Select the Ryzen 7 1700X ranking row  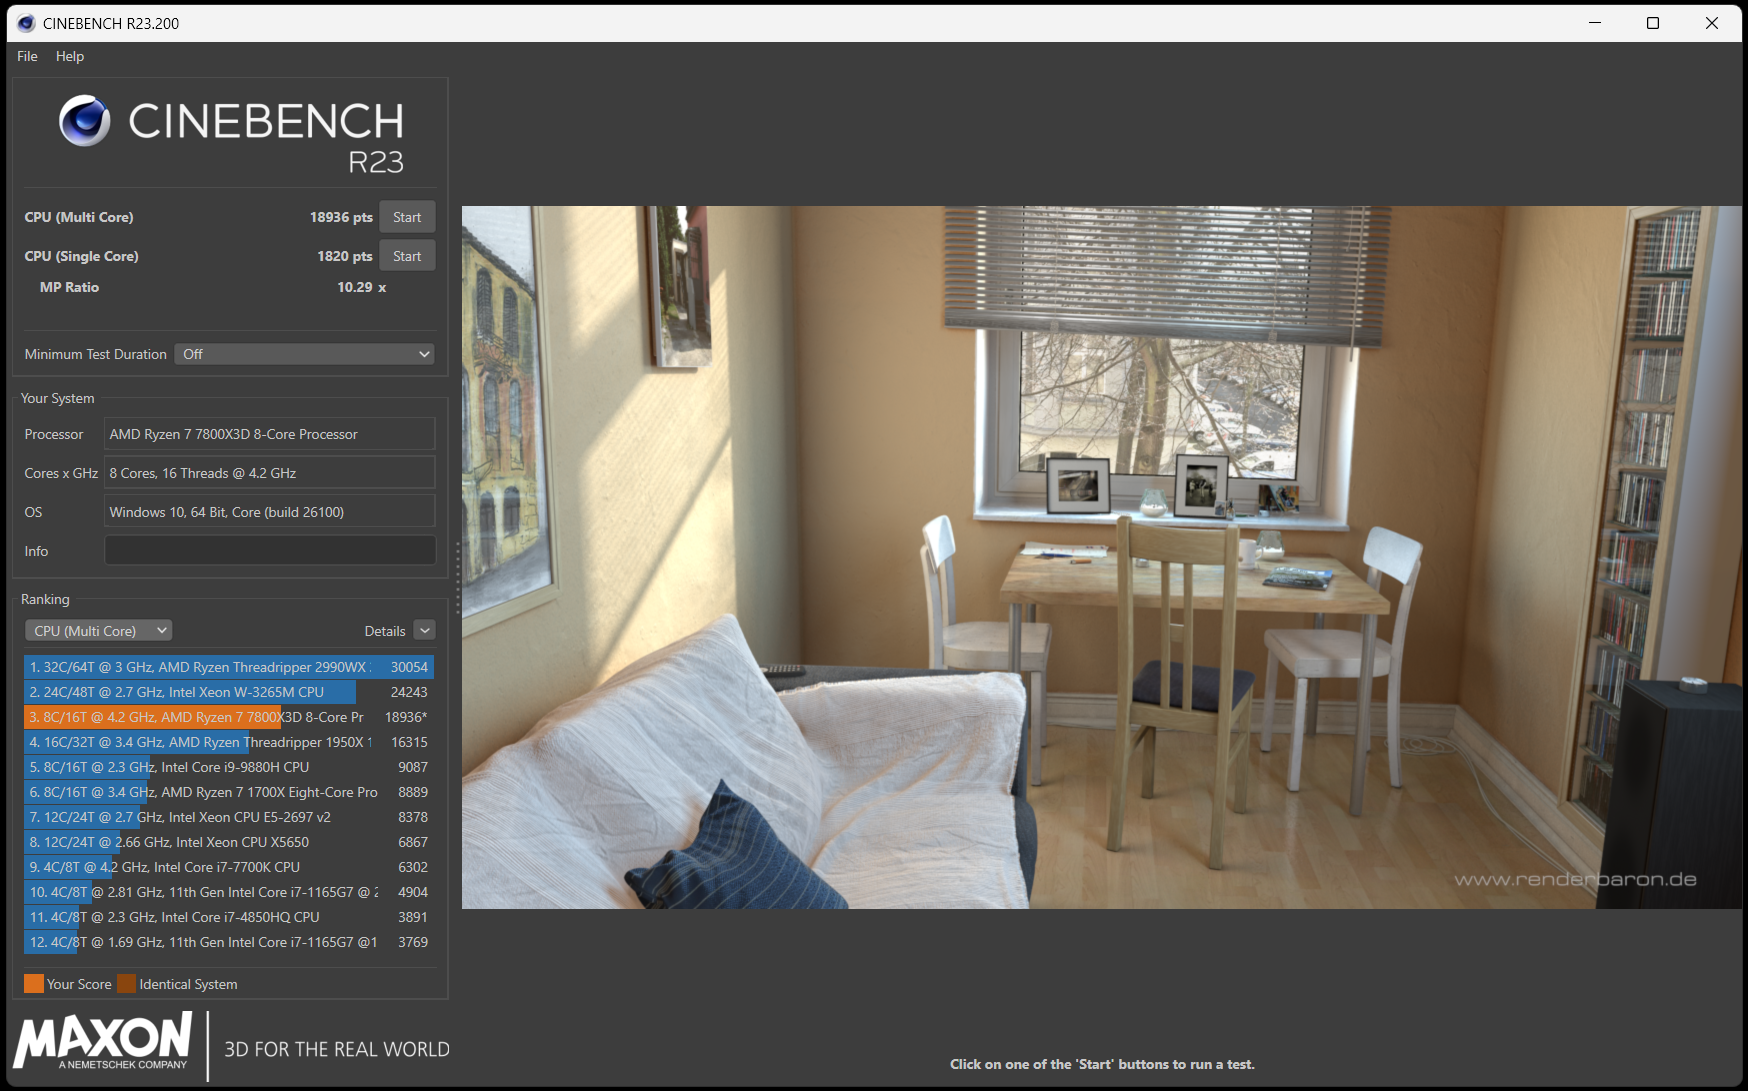pos(229,792)
